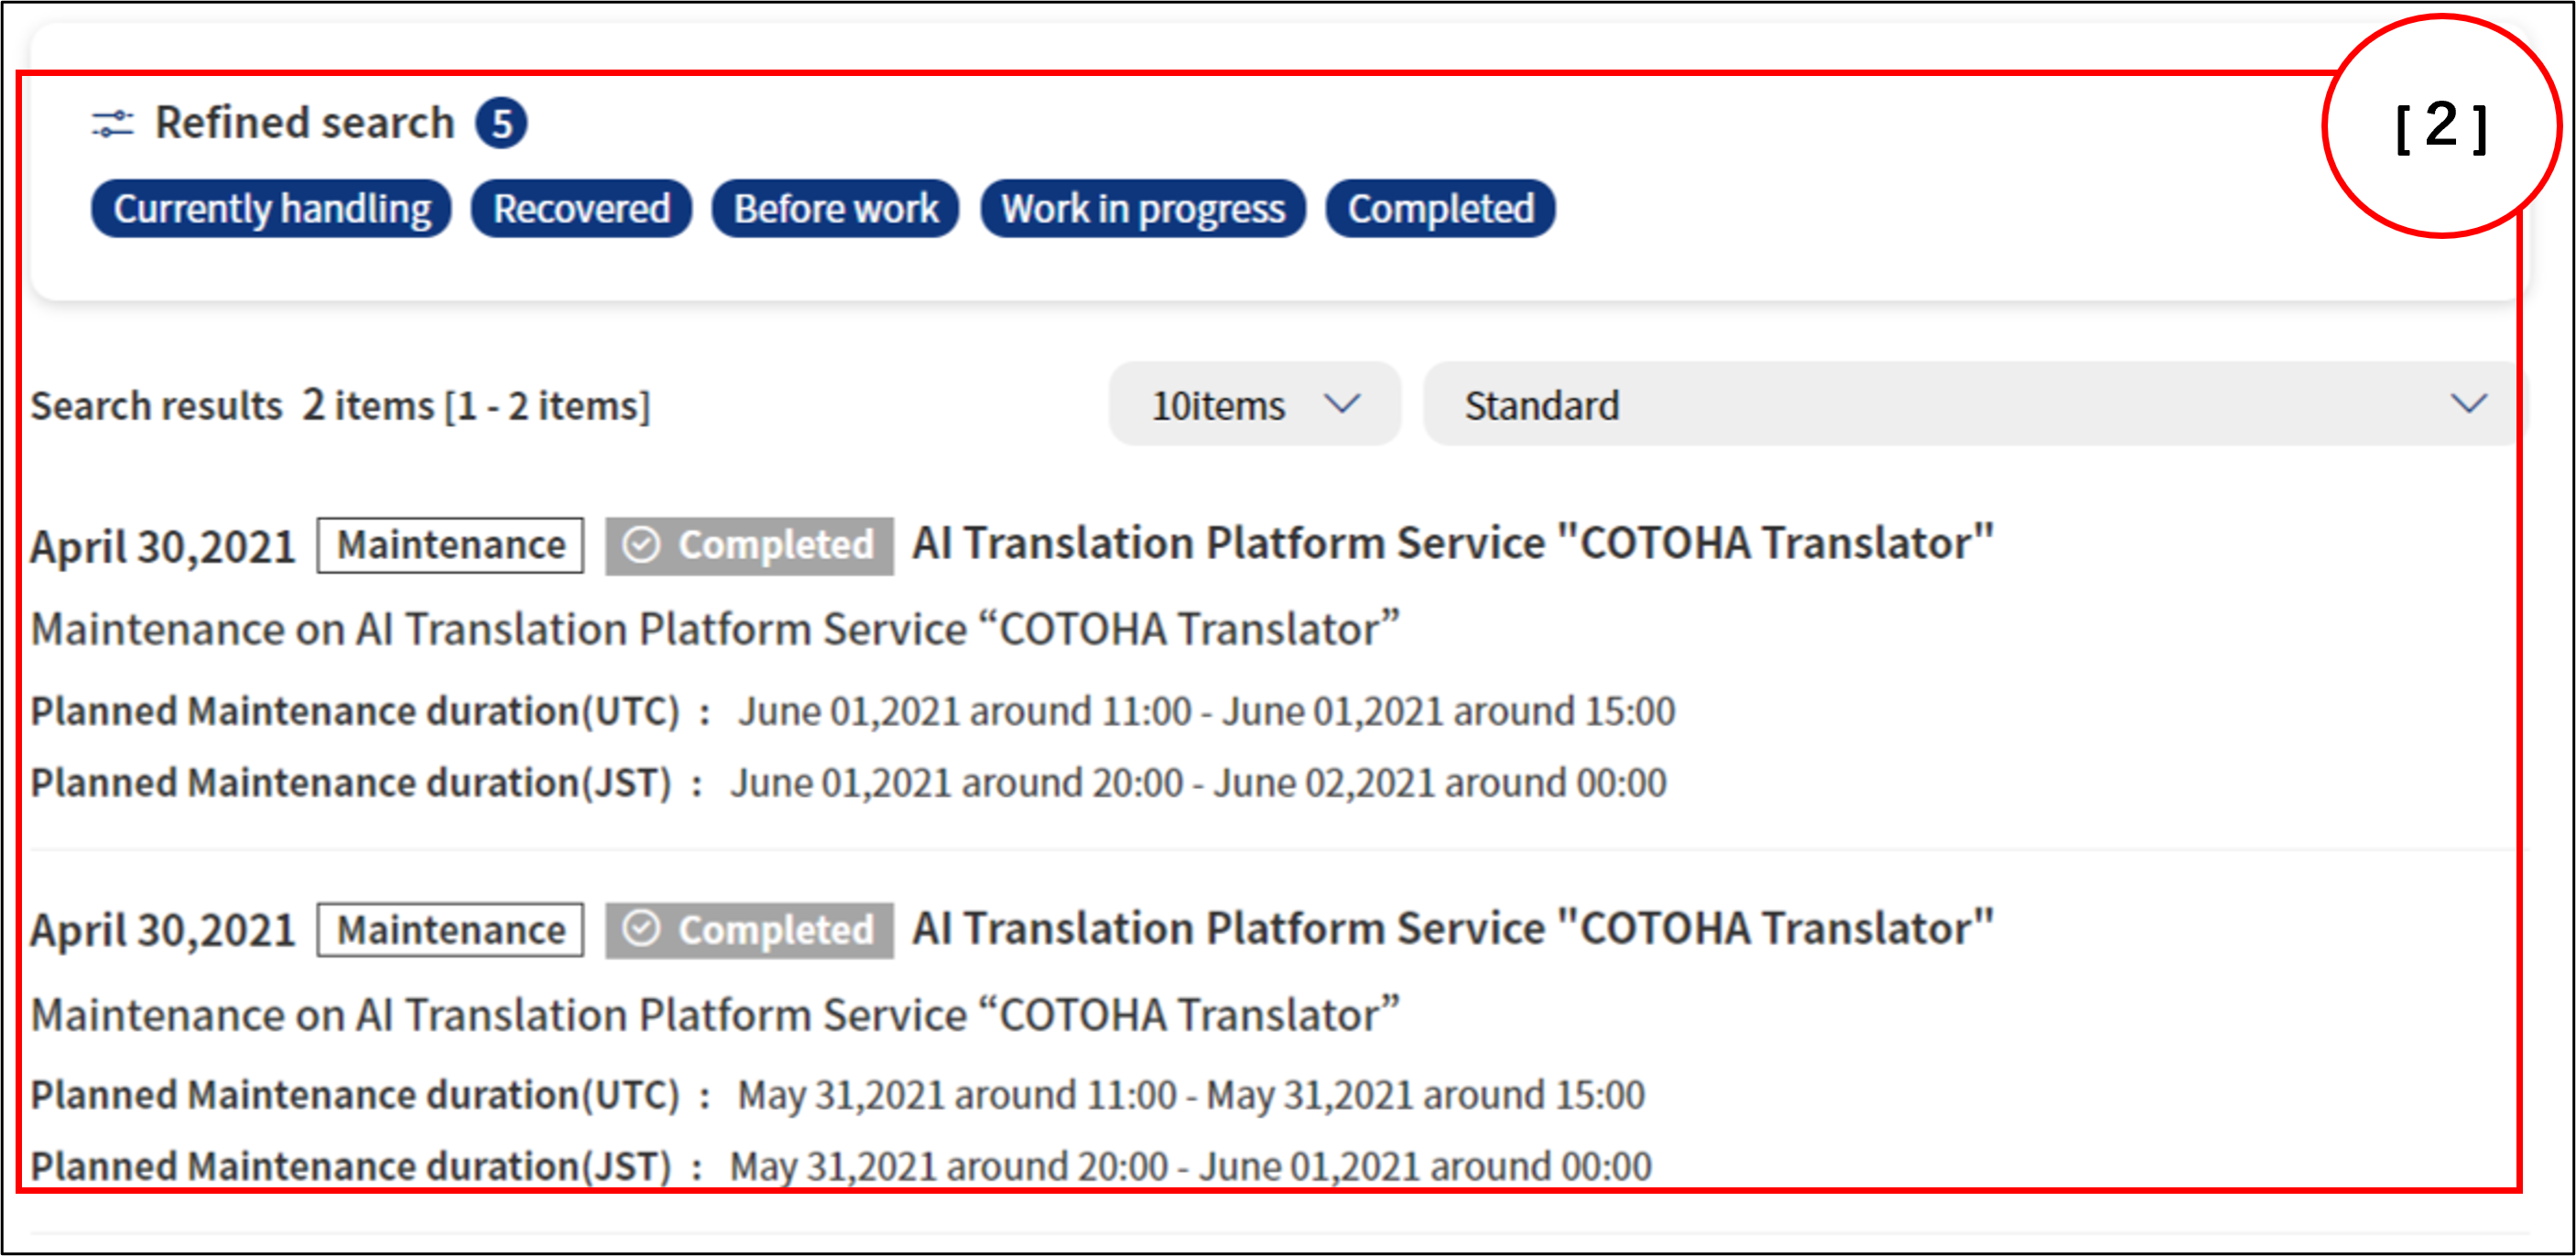Open first AI Translation Platform Service title
Screen dimensions: 2576x1256
tap(1452, 543)
